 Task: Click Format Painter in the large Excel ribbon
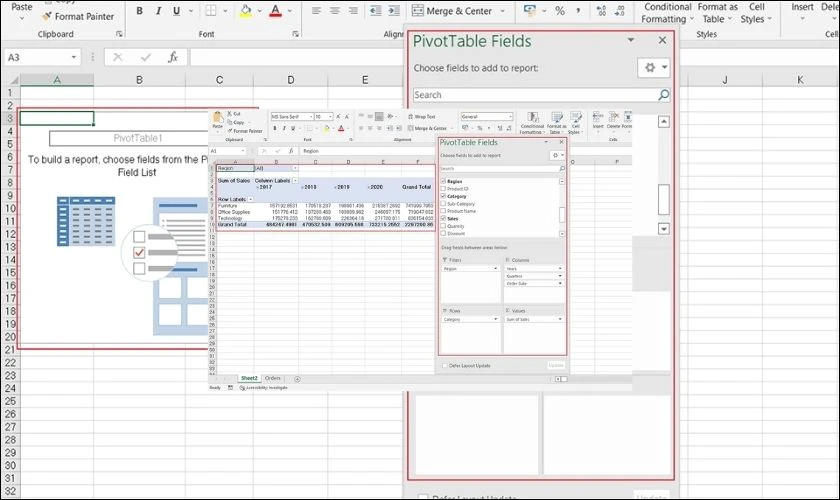point(78,17)
